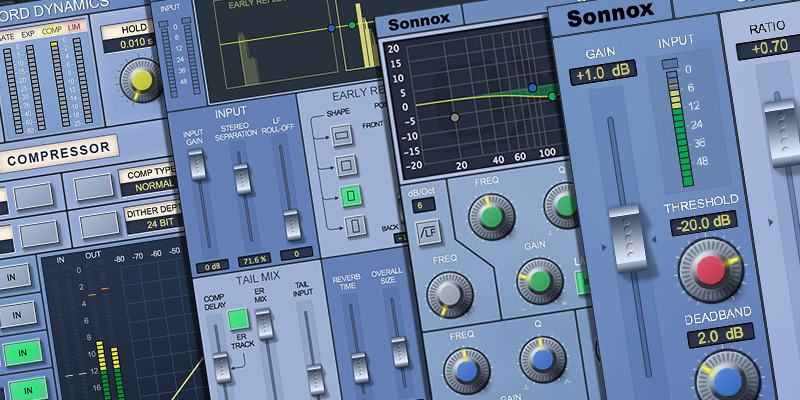This screenshot has height=400, width=800.
Task: Click the RATIO fader handle
Action: pos(782,132)
